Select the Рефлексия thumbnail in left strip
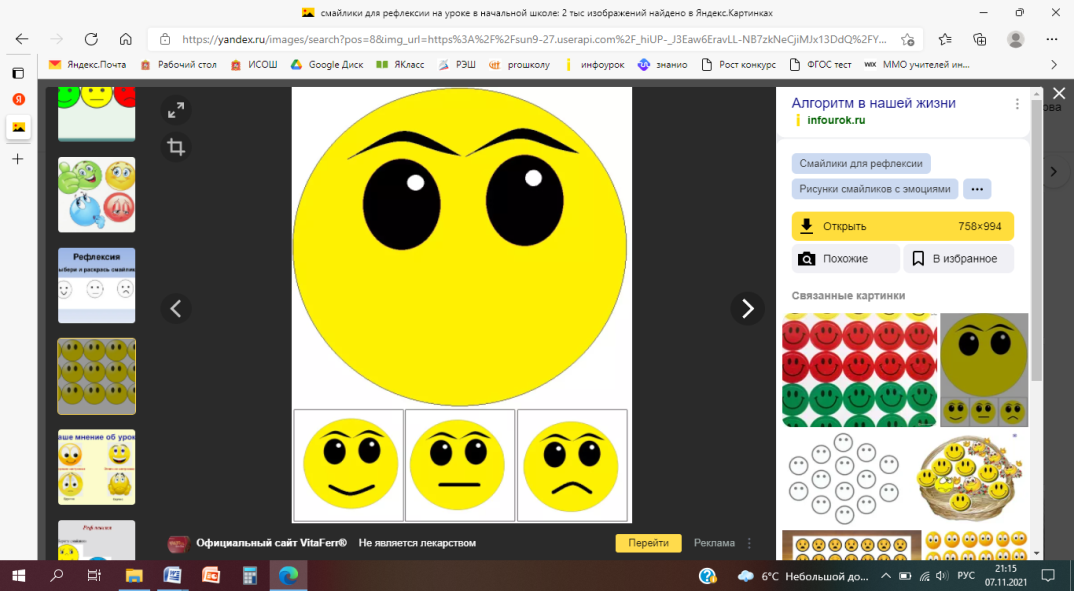 tap(97, 285)
